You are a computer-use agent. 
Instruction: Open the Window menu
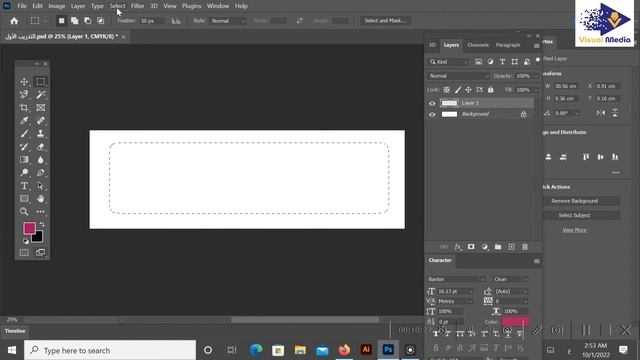coord(218,6)
